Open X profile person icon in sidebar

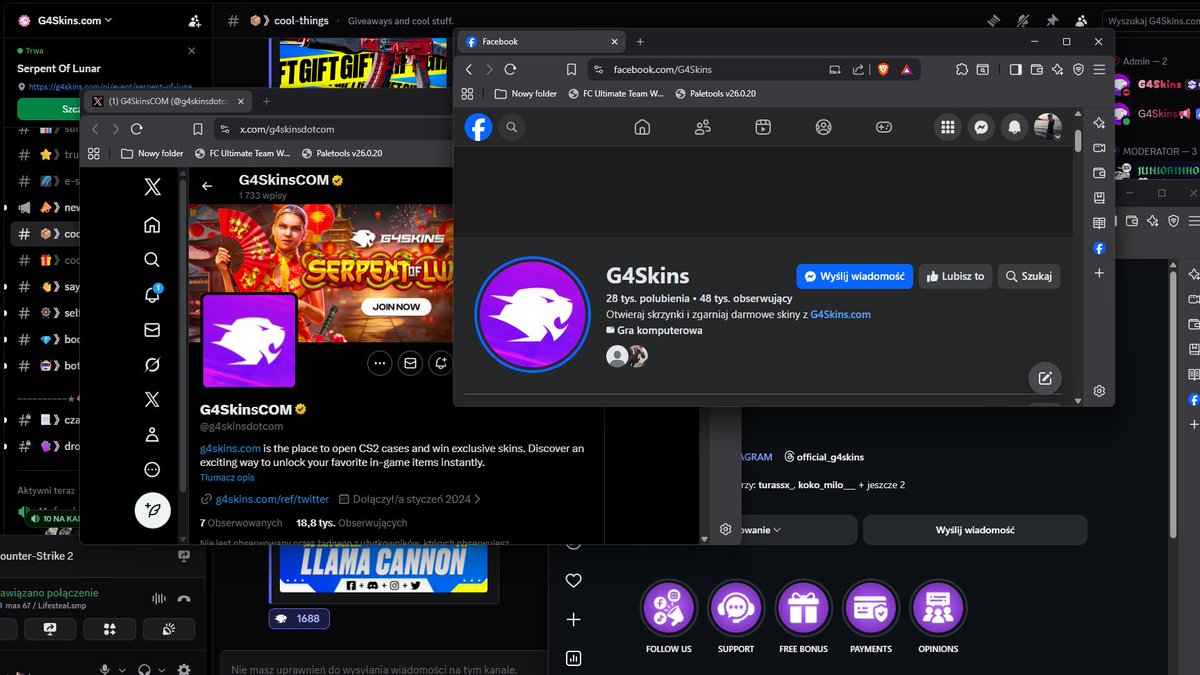[152, 434]
